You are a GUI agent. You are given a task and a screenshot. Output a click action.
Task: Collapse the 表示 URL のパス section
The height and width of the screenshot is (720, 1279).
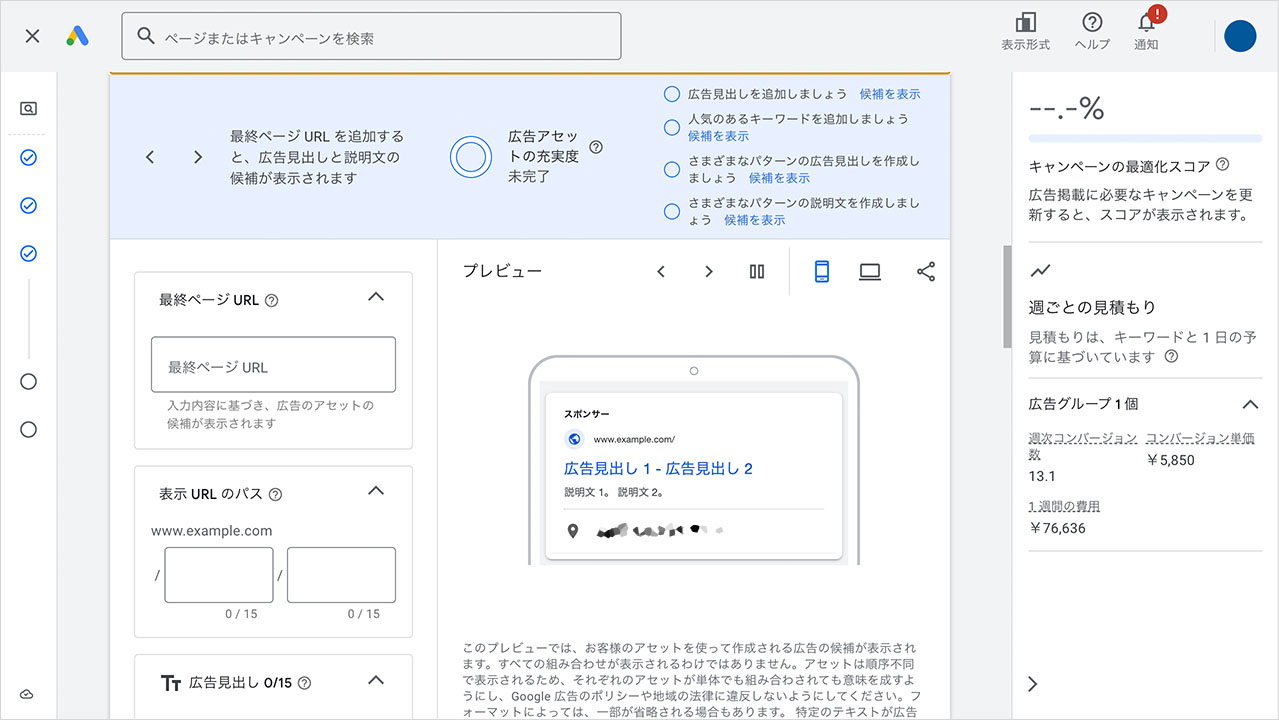click(376, 491)
